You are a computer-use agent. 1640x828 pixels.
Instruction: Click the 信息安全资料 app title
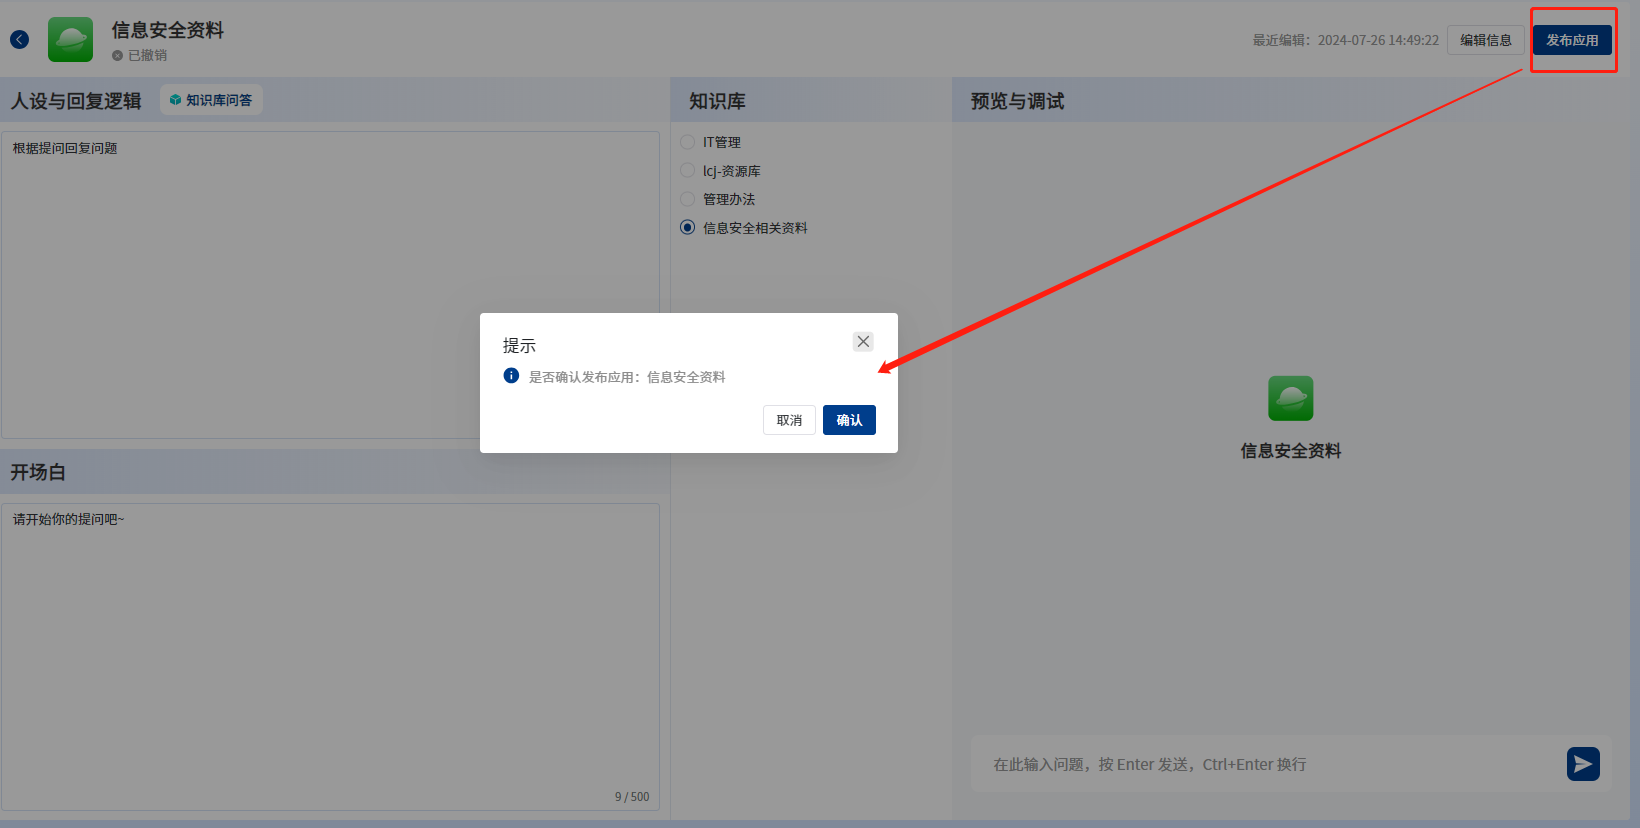pyautogui.click(x=167, y=30)
